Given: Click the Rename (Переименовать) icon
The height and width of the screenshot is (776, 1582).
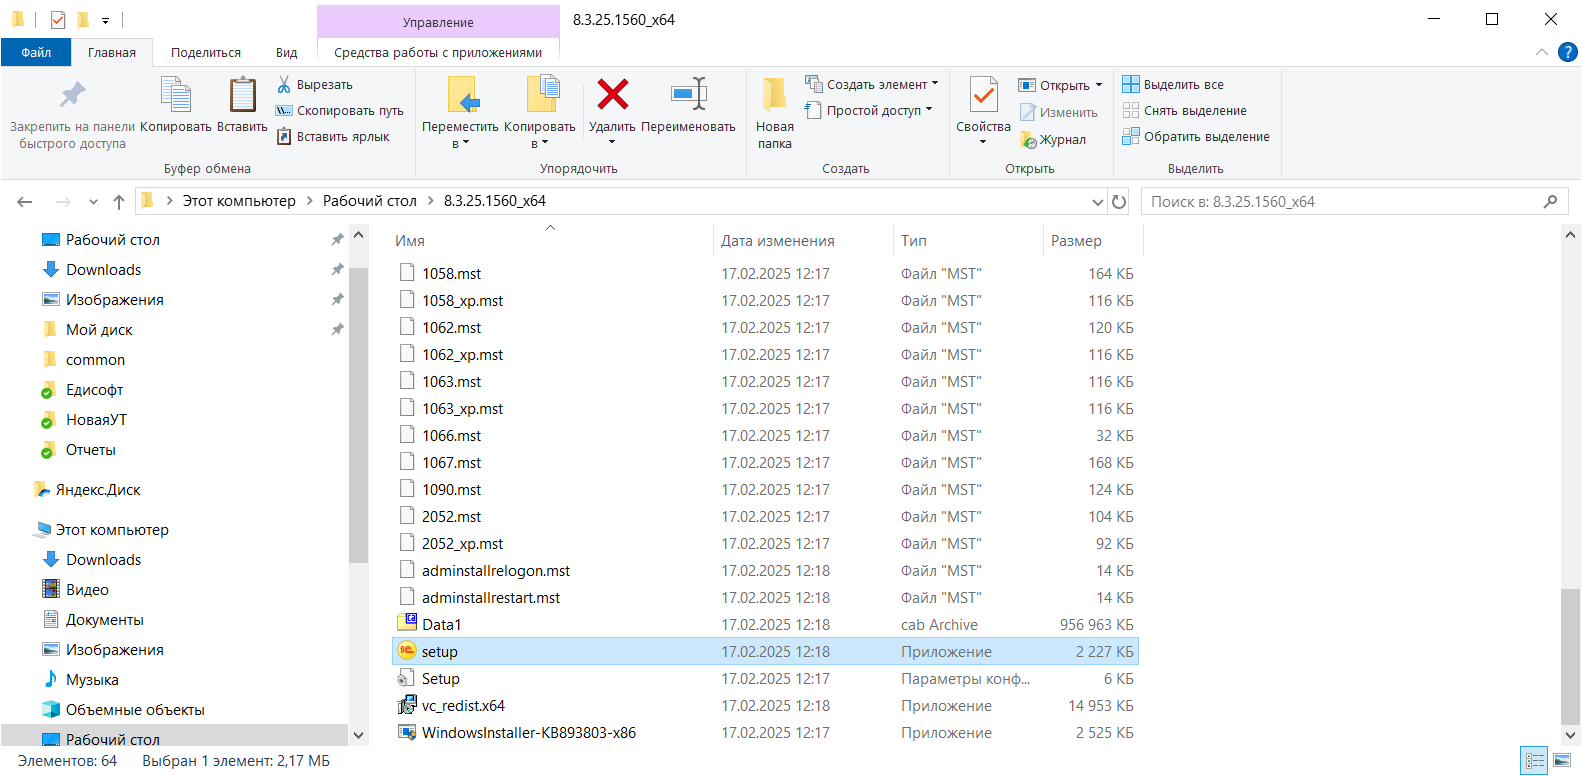Looking at the screenshot, I should point(689,95).
